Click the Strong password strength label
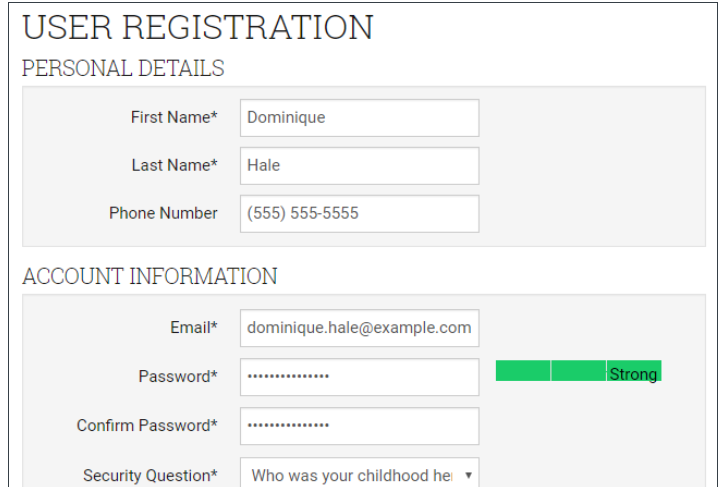 (633, 374)
